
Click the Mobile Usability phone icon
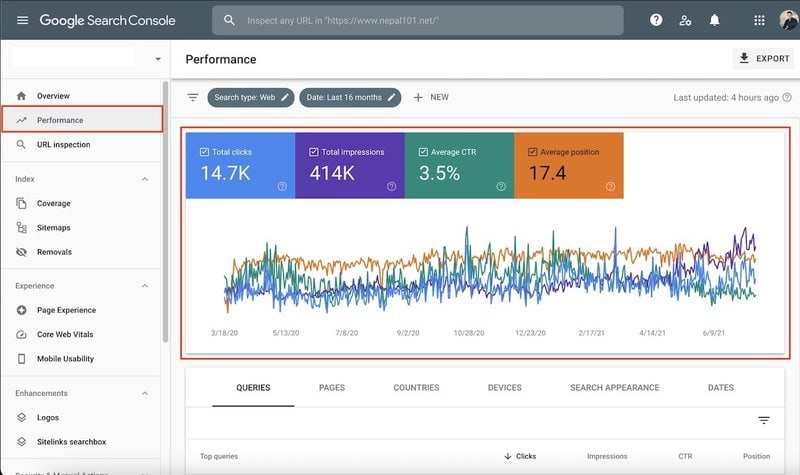[x=21, y=359]
